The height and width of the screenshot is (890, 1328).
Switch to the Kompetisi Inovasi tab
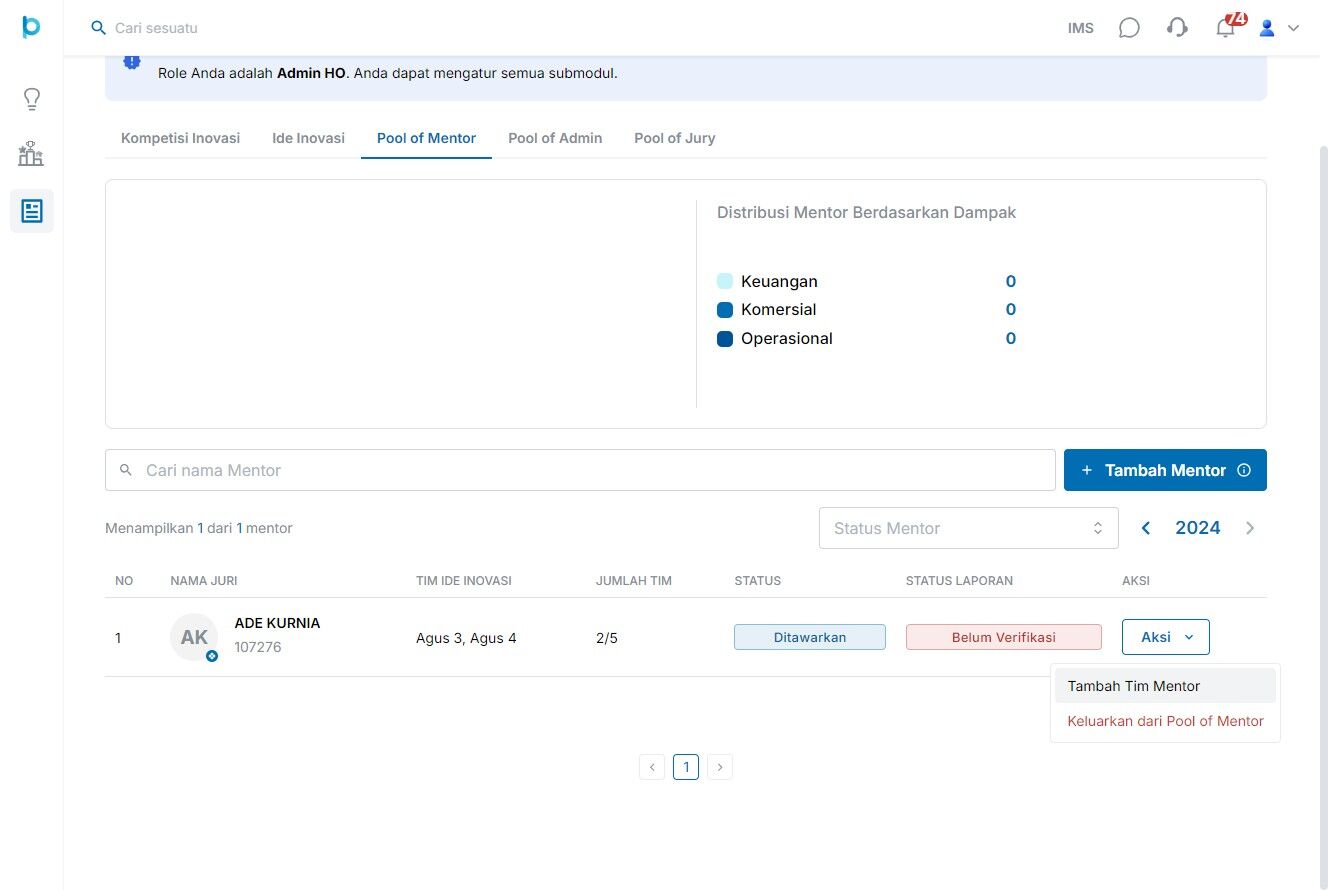(180, 138)
